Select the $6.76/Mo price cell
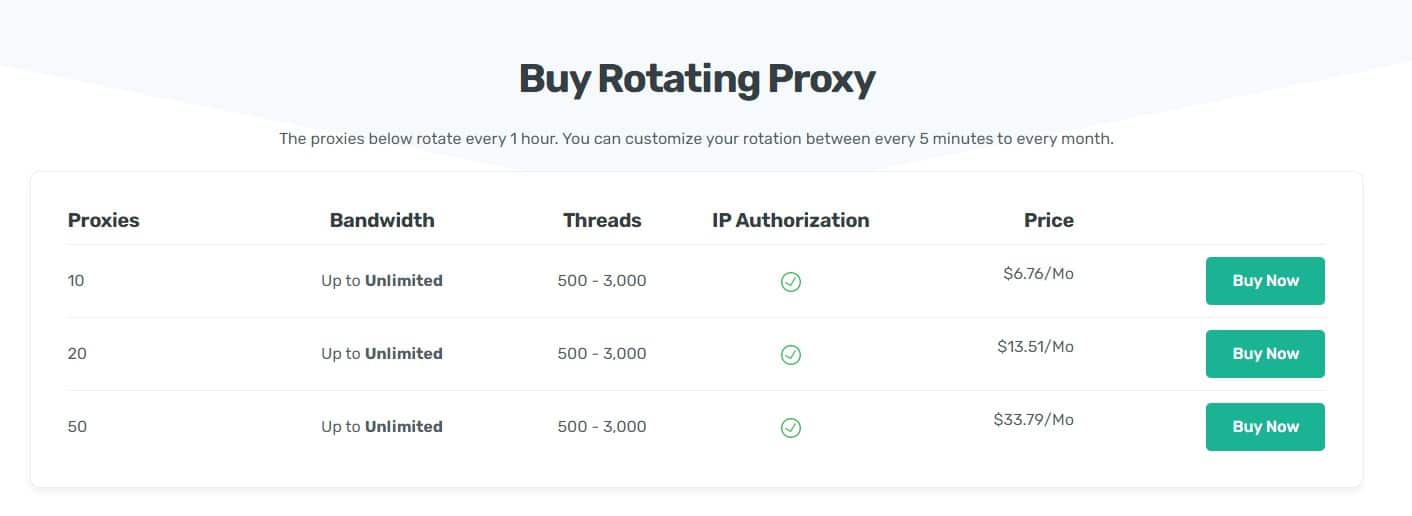This screenshot has width=1412, height=516. pos(1038,273)
